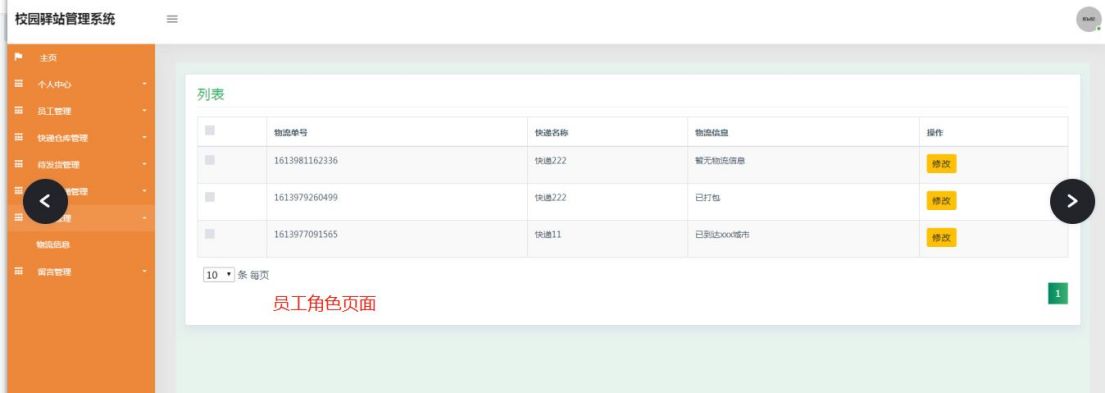This screenshot has width=1105, height=393.
Task: Click the grid icon beside 个人中心
Action: [x=18, y=84]
